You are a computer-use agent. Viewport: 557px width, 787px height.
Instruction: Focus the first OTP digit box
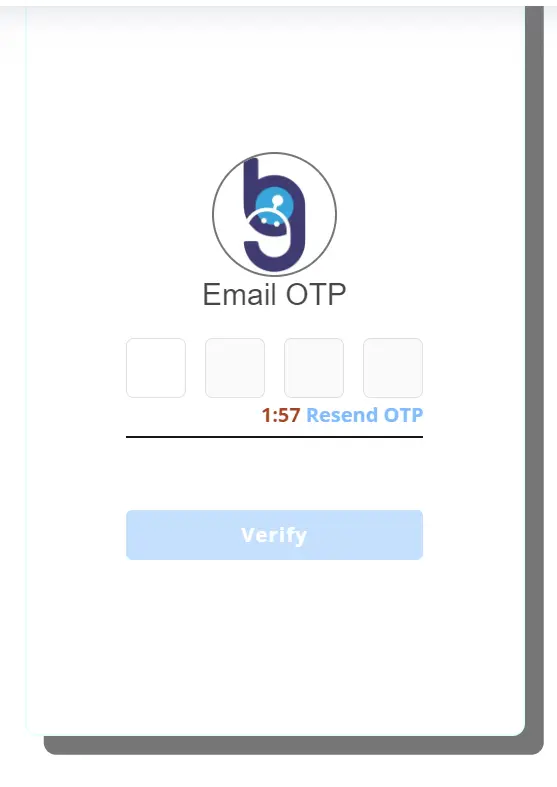(156, 368)
